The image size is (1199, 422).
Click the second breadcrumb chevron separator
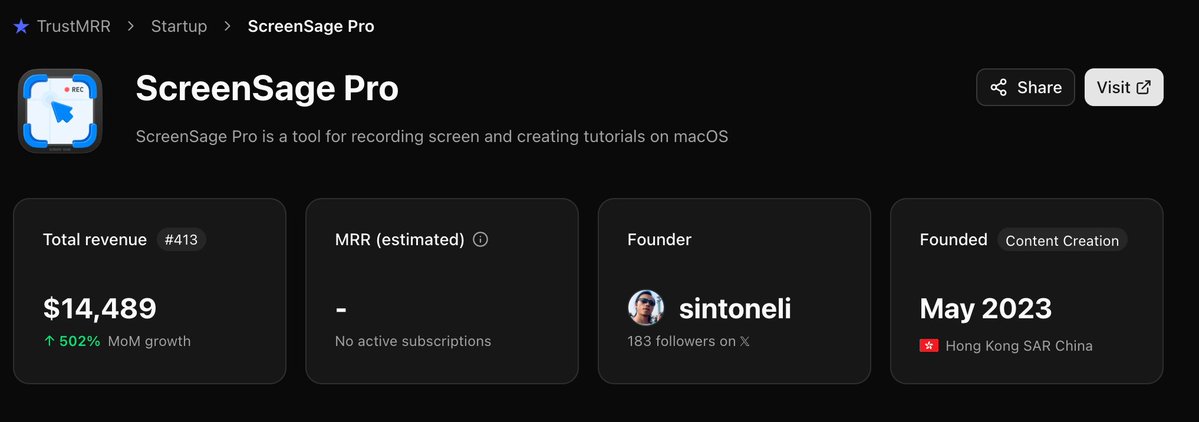228,27
